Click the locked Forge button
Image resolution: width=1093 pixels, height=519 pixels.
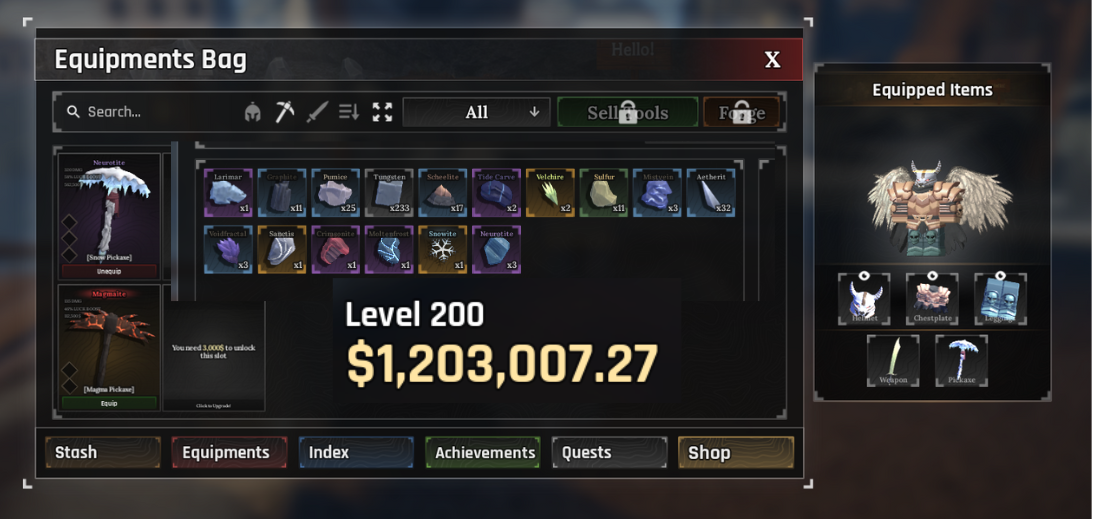(x=741, y=112)
